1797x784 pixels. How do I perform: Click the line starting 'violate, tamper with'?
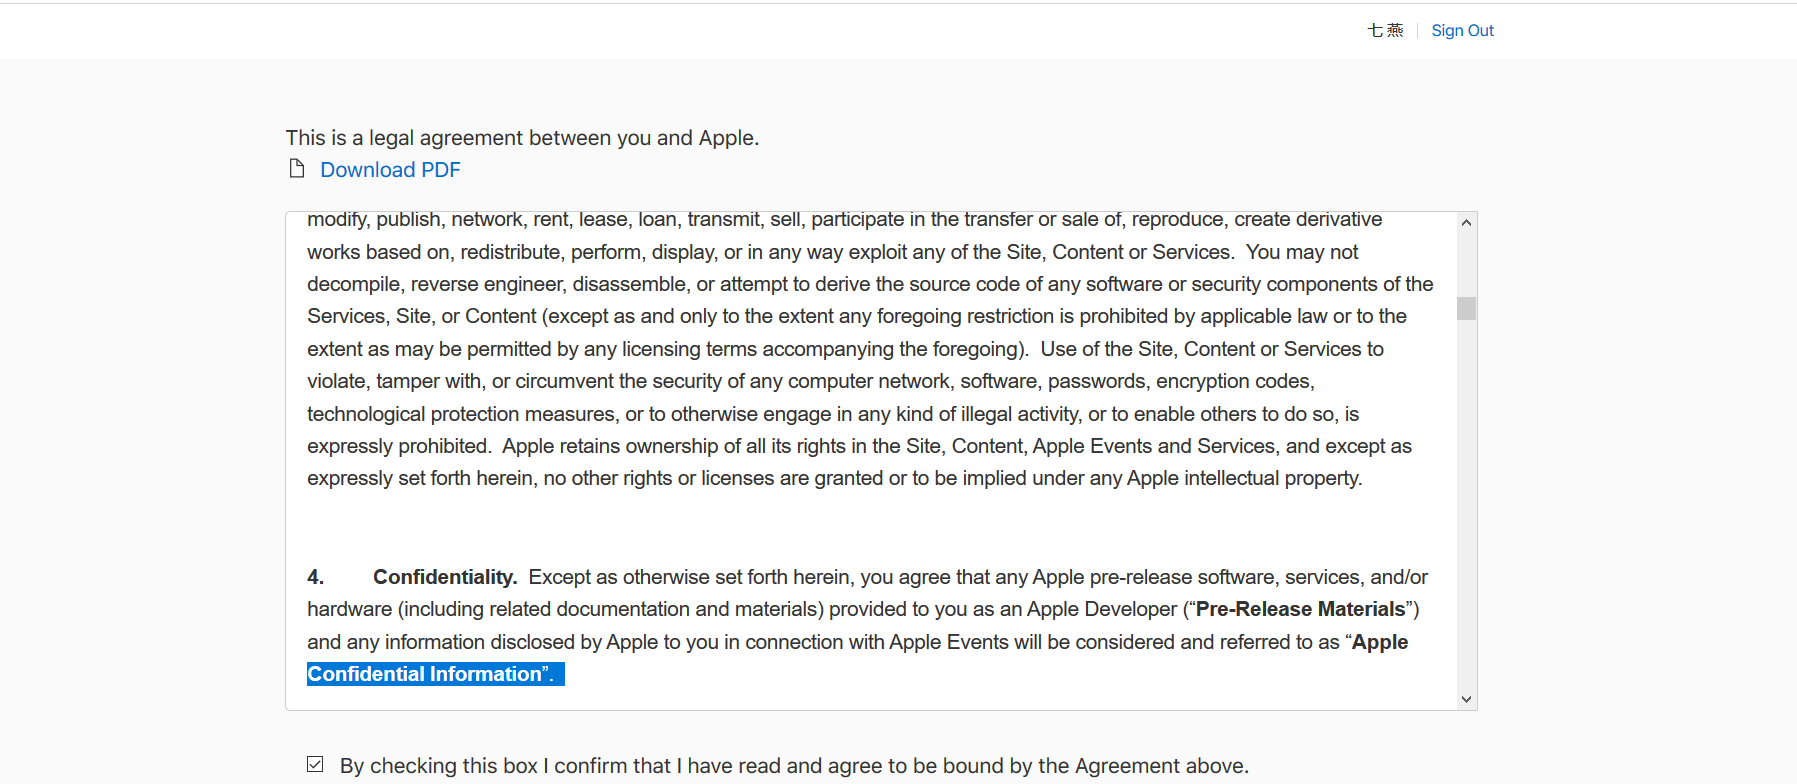(811, 381)
